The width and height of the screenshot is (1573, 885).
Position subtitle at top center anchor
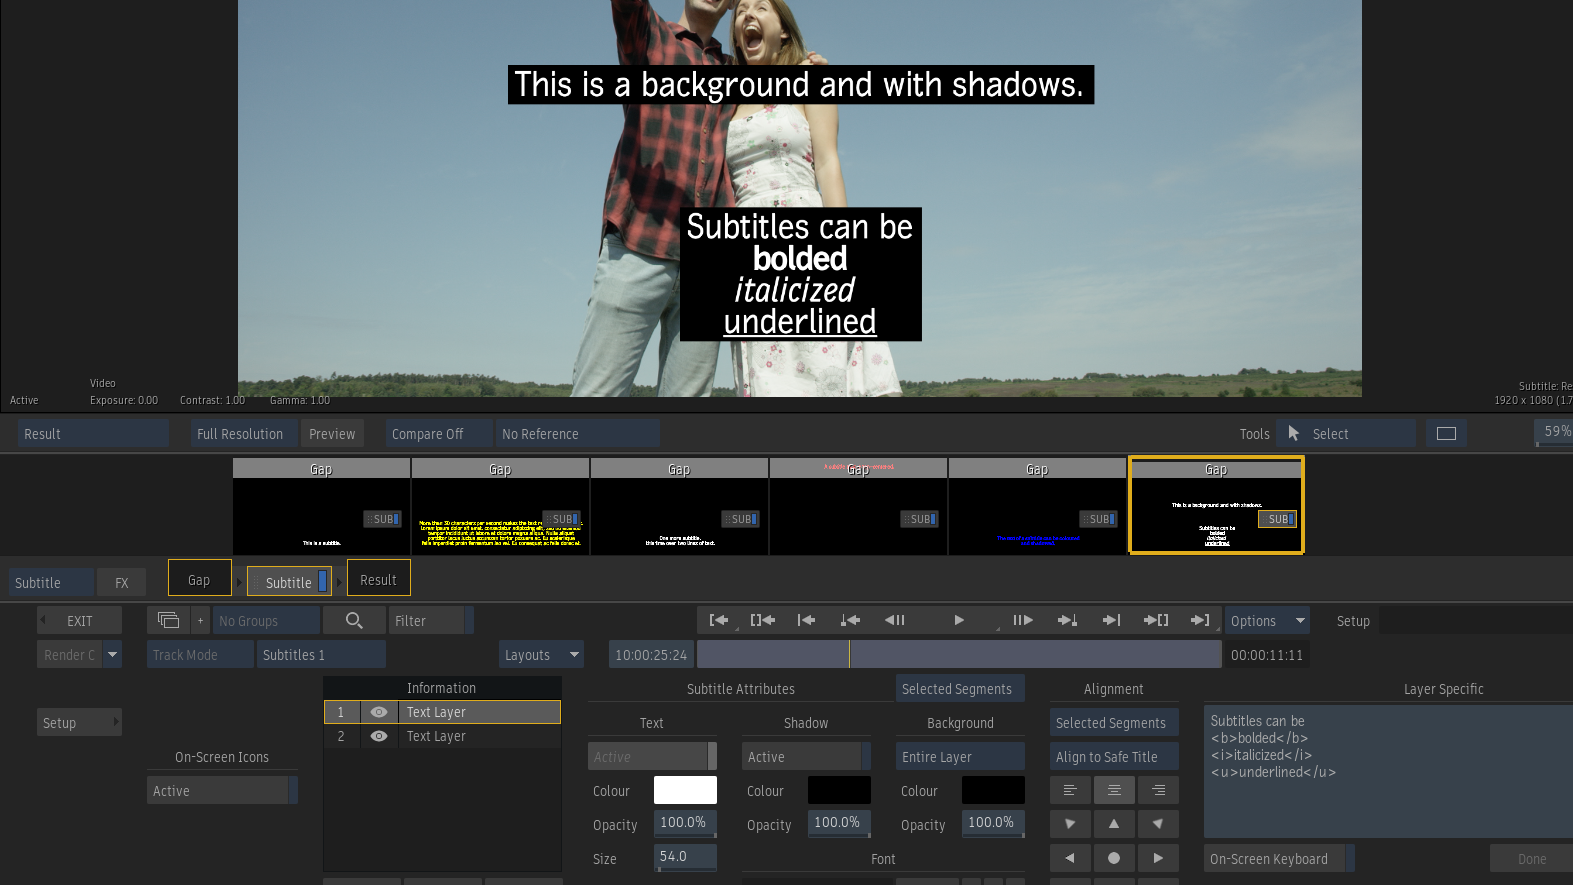click(x=1114, y=824)
